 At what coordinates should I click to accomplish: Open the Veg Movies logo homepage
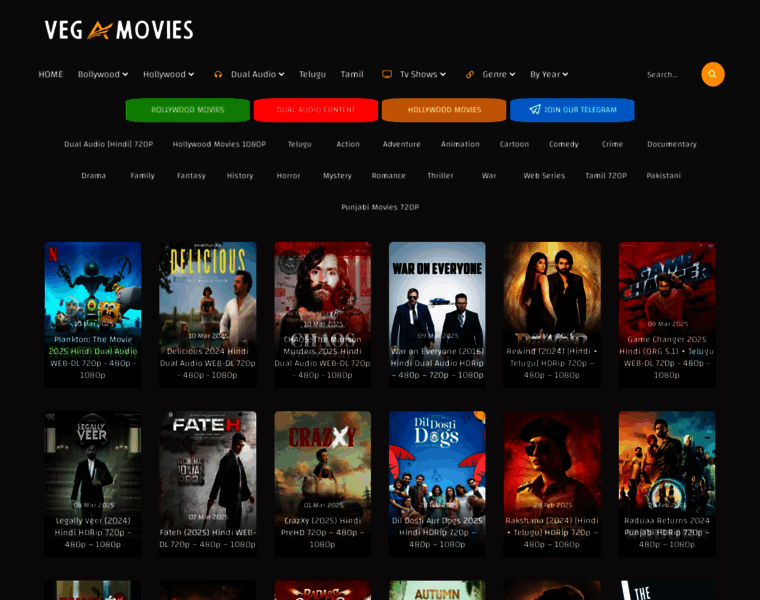(x=119, y=30)
